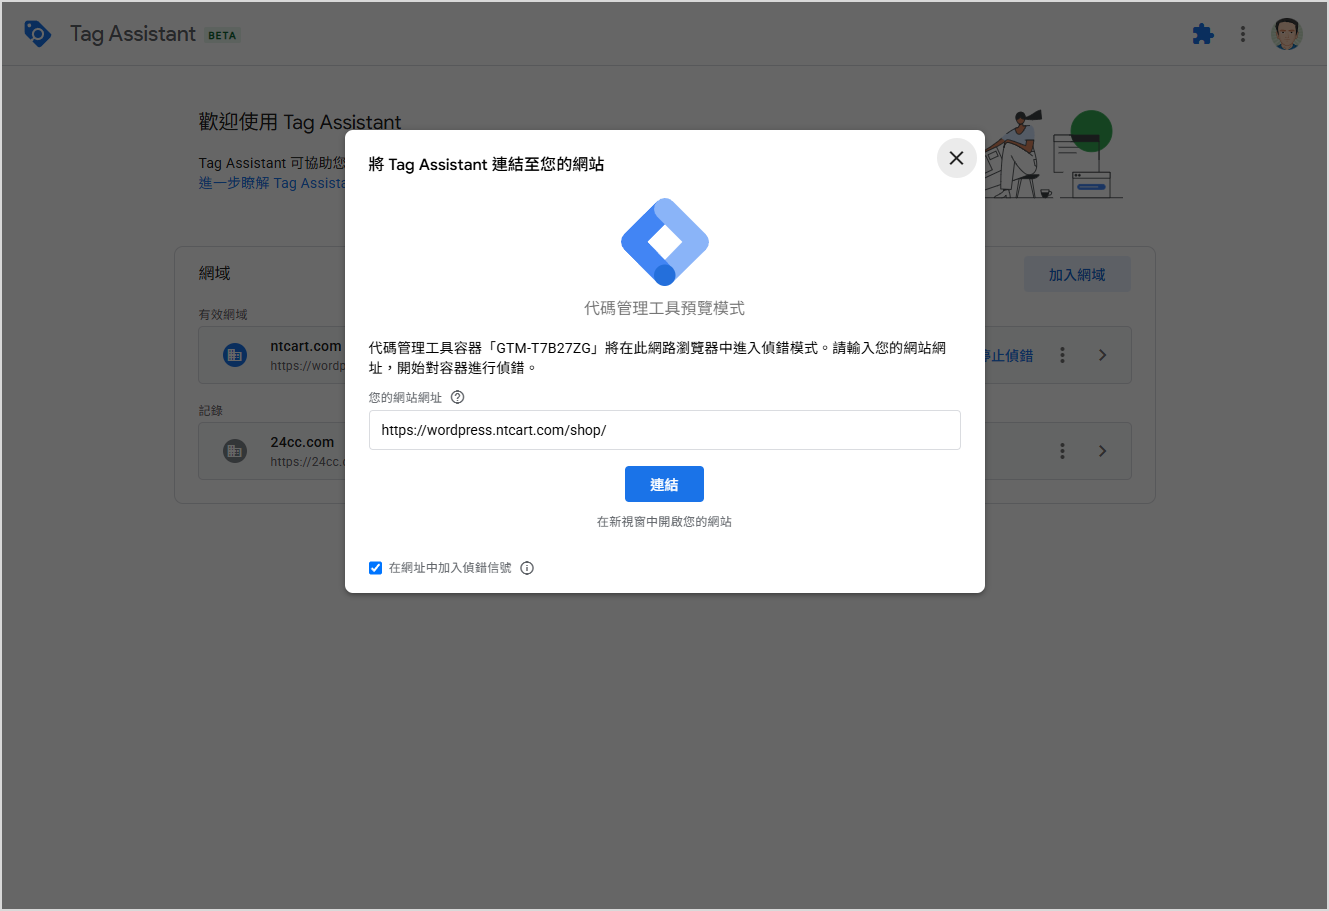Open three-dot menu for ntcart.com row
The width and height of the screenshot is (1329, 911).
[1062, 355]
